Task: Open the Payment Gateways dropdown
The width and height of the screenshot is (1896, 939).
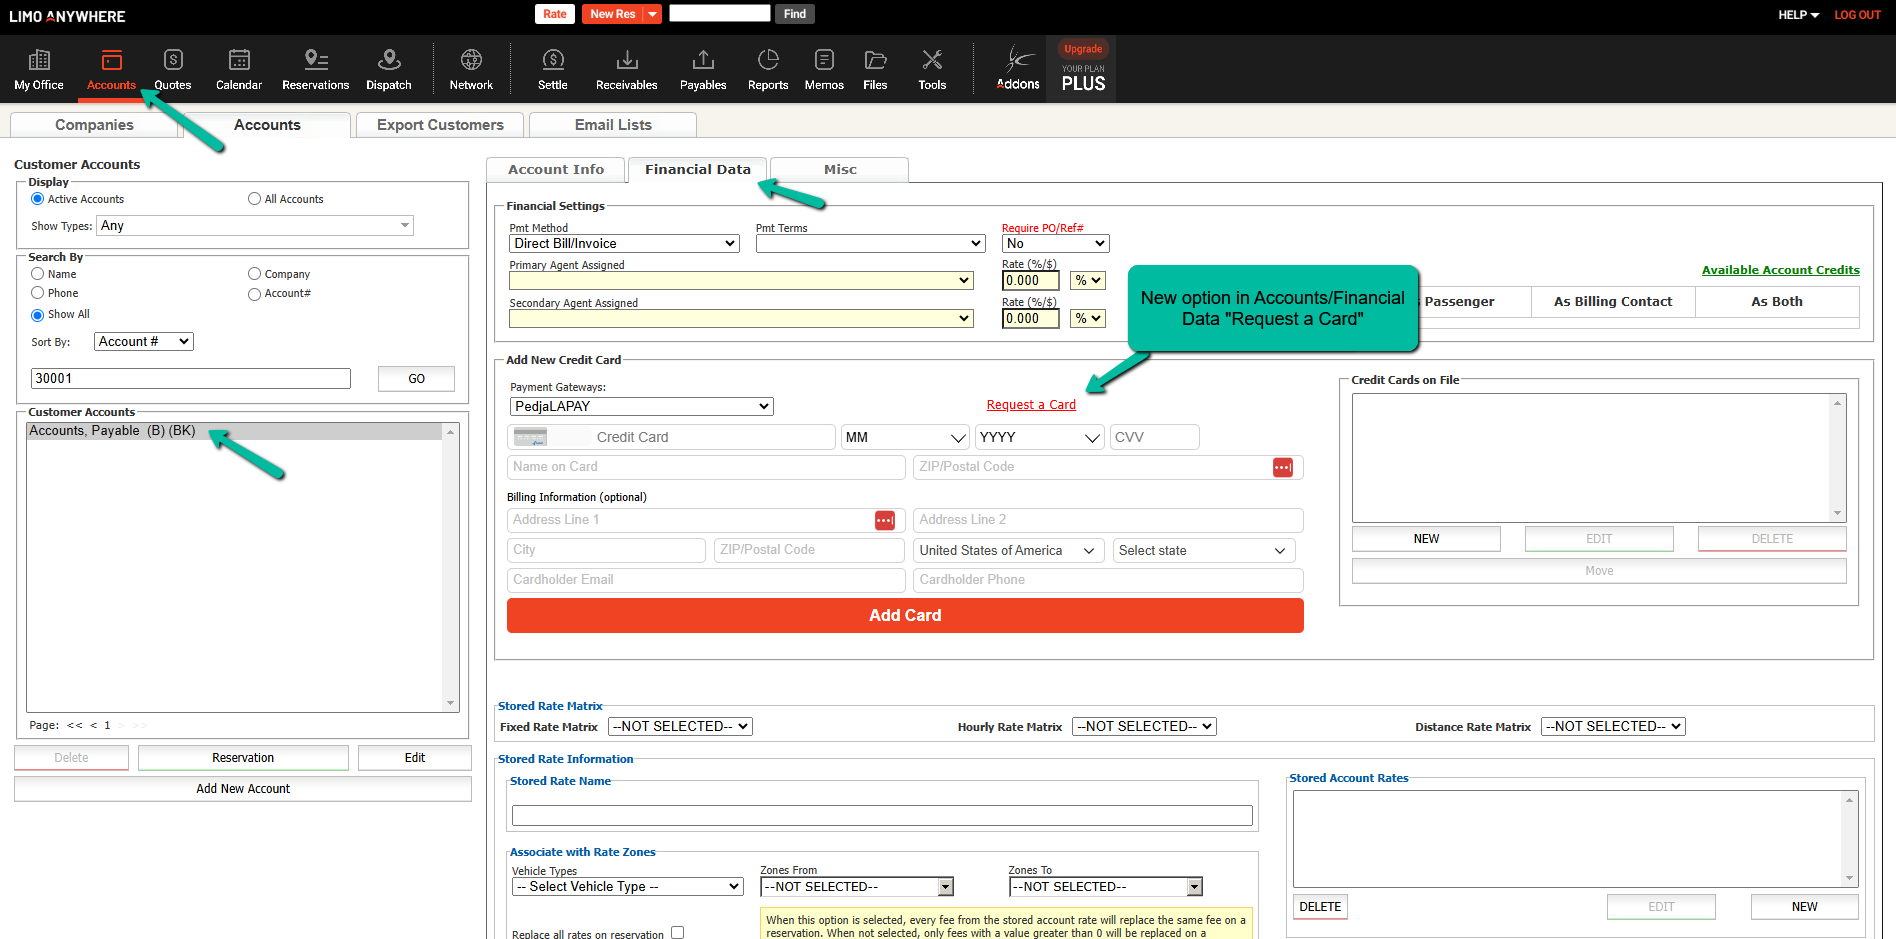Action: tap(641, 406)
